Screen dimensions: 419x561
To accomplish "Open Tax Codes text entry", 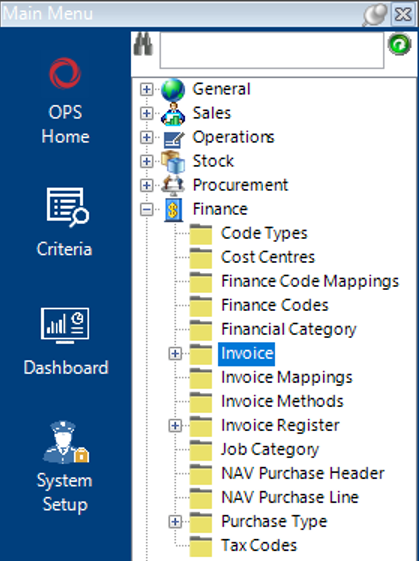I will coord(259,545).
